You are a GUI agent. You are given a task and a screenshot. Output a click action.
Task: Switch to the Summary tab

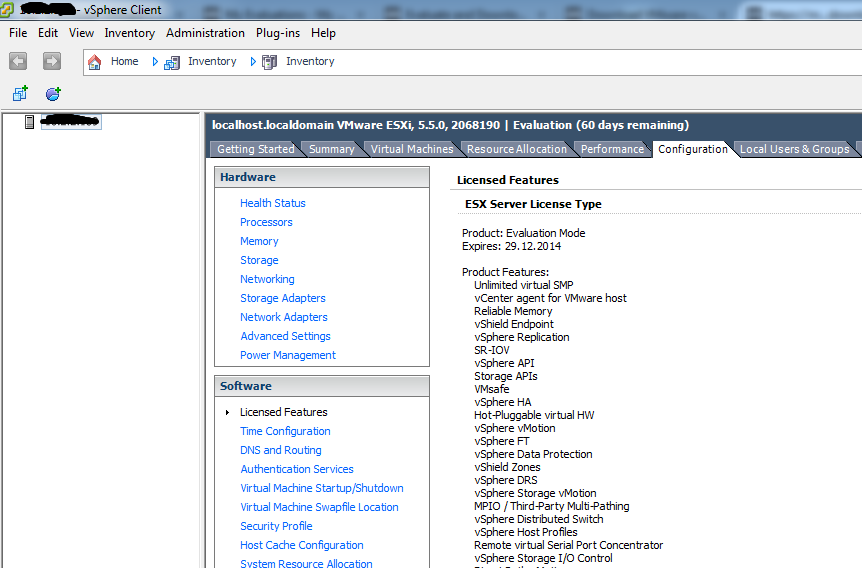(331, 149)
